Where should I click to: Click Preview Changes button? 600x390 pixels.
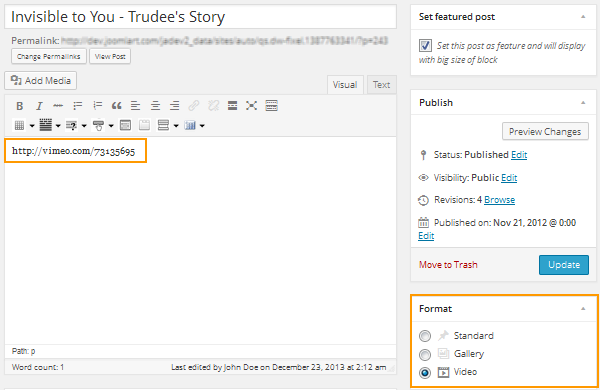pyautogui.click(x=545, y=132)
